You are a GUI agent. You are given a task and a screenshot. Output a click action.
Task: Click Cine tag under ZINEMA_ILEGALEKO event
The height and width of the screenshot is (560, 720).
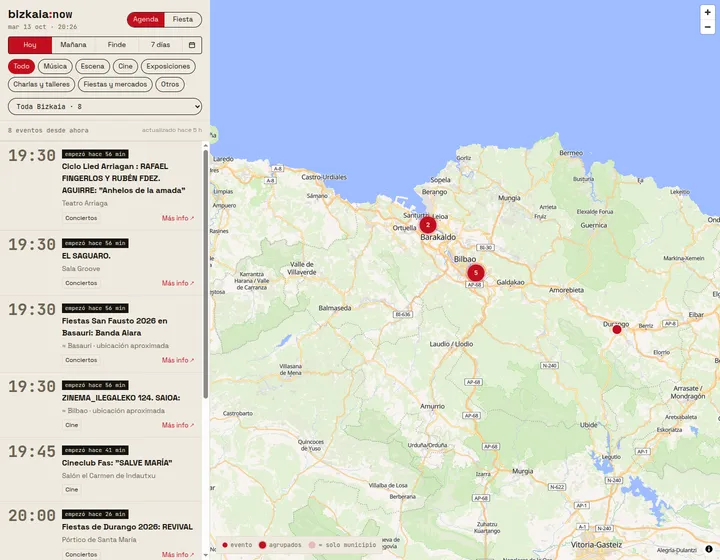pyautogui.click(x=72, y=425)
